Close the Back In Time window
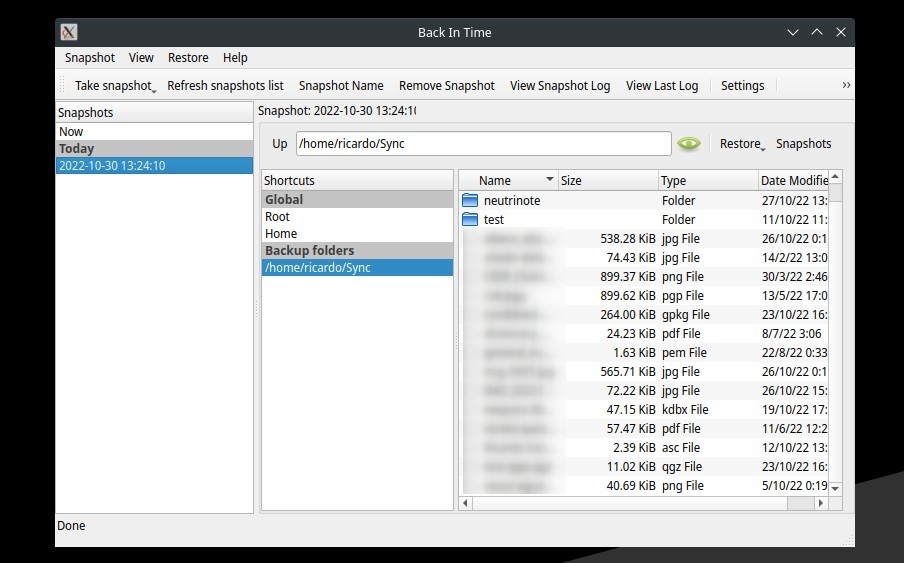 coord(841,32)
